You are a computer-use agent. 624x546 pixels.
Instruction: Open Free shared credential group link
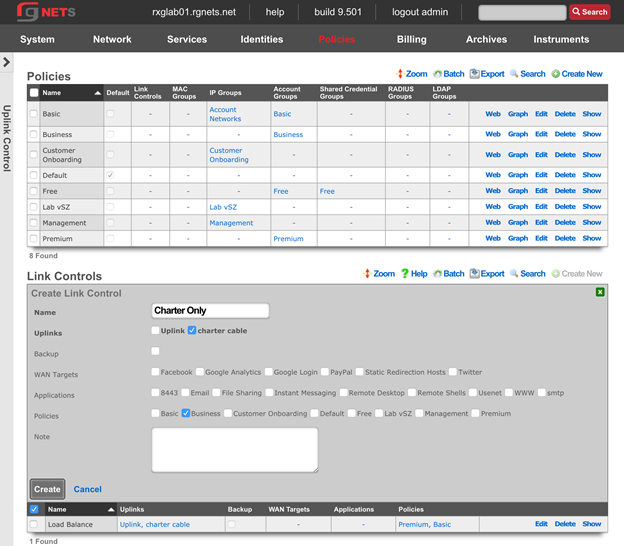pos(327,191)
